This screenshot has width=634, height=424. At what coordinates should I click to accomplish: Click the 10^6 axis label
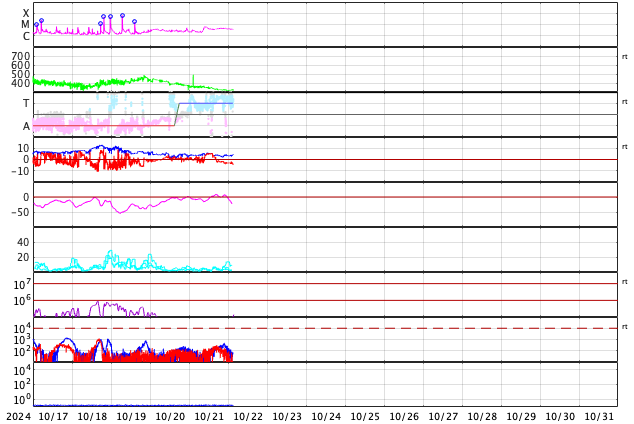(x=22, y=300)
